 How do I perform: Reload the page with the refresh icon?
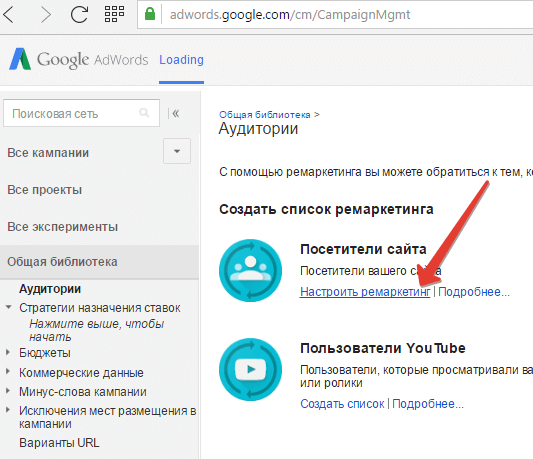pyautogui.click(x=79, y=14)
